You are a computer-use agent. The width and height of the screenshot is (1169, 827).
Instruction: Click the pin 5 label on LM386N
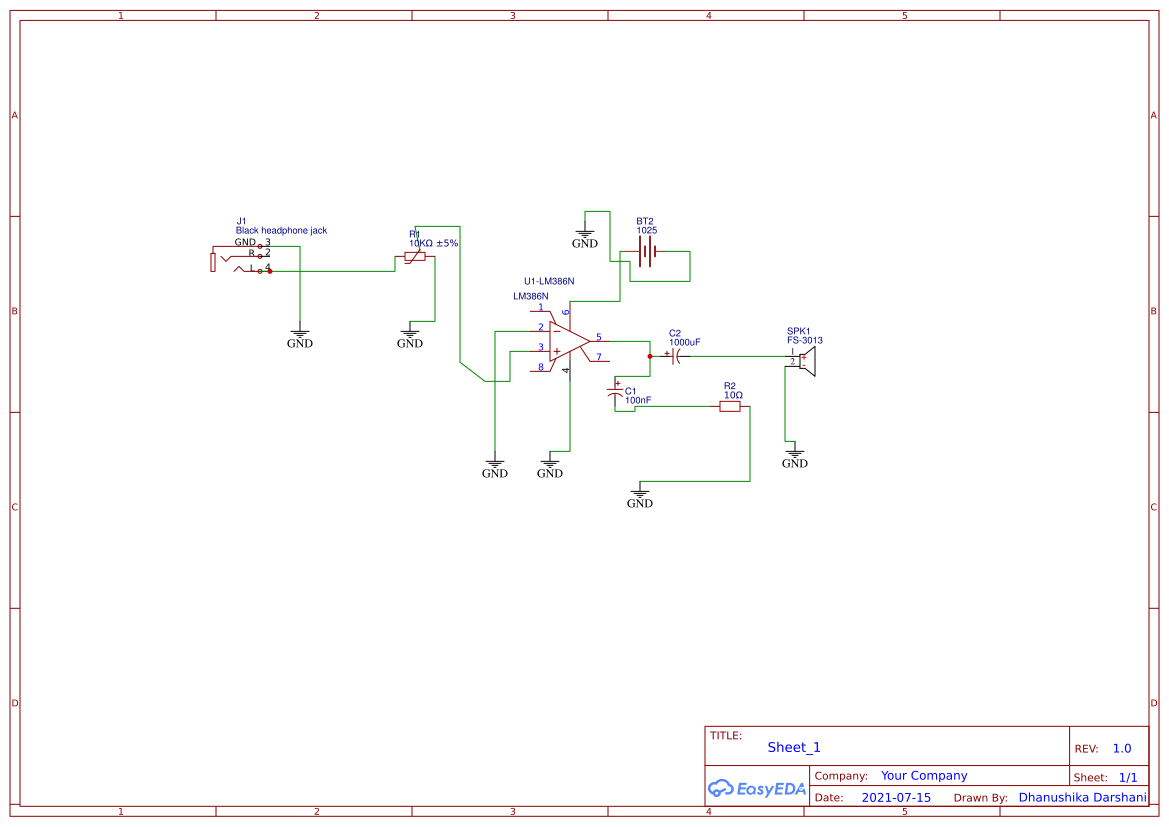[598, 339]
